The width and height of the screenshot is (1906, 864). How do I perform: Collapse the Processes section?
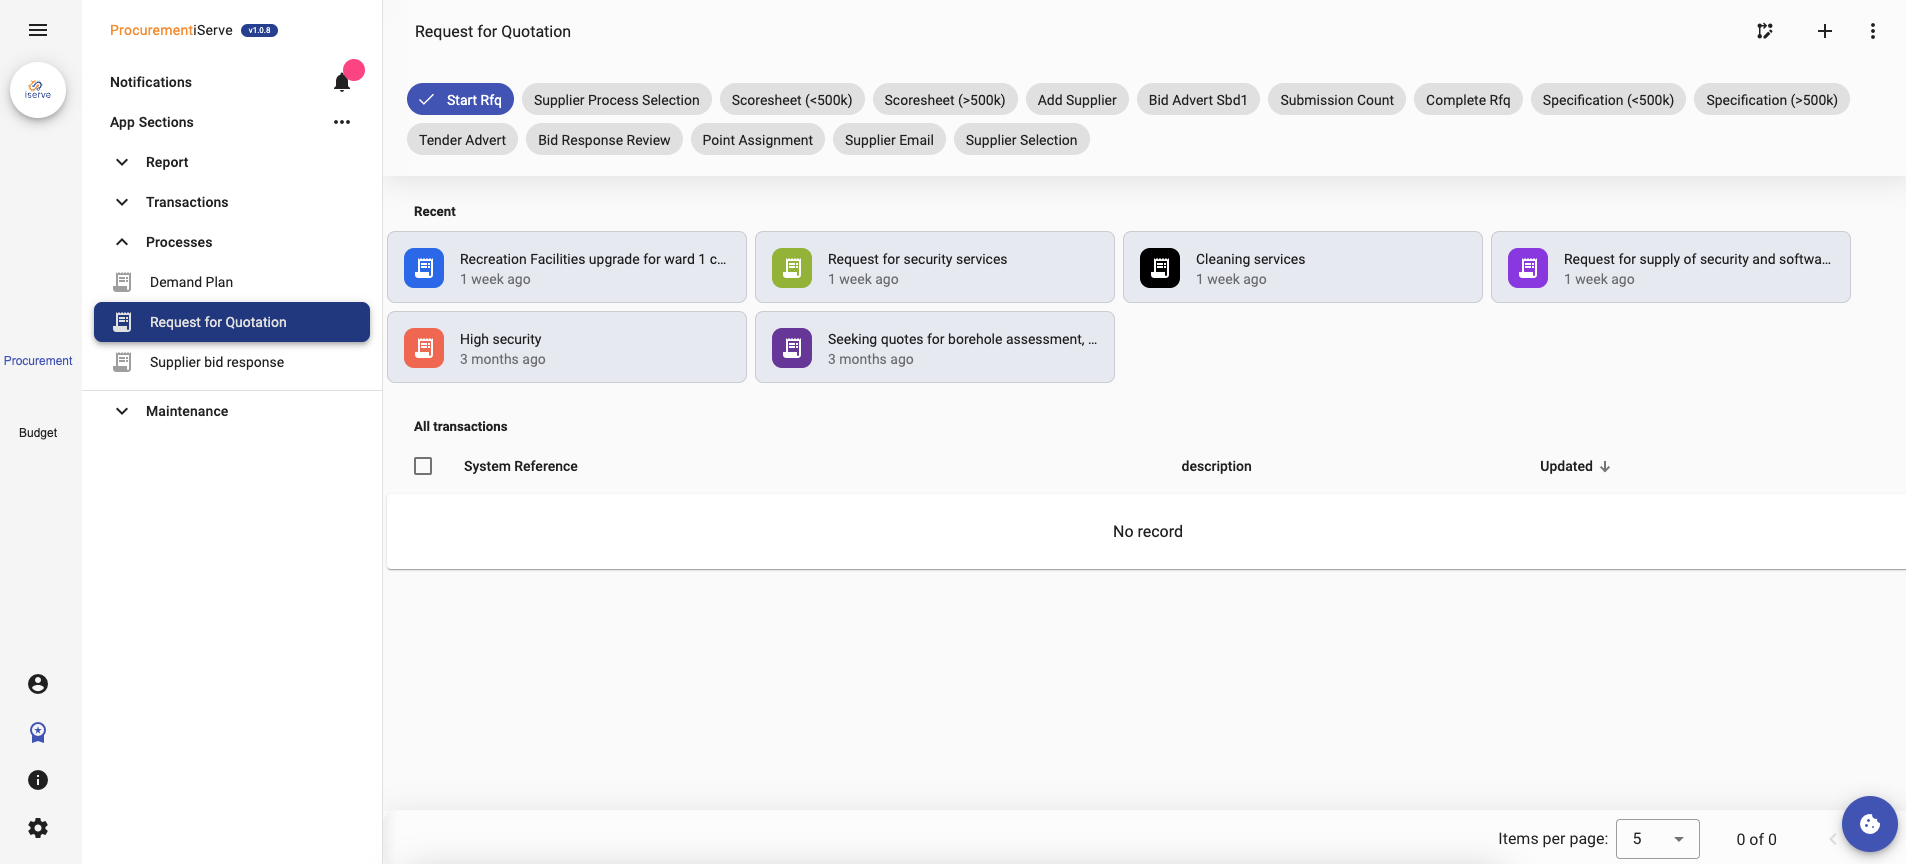[x=178, y=242]
